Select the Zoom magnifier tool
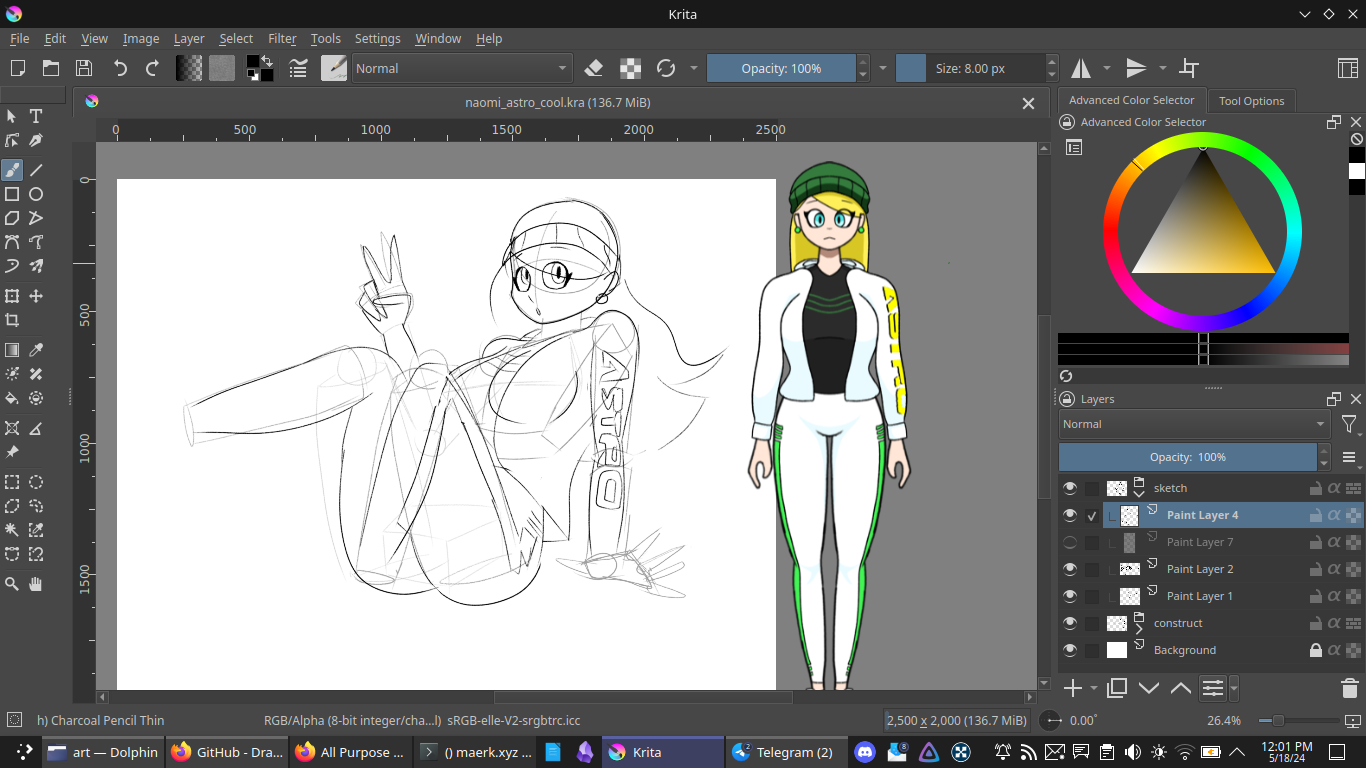Image resolution: width=1366 pixels, height=768 pixels. point(12,584)
